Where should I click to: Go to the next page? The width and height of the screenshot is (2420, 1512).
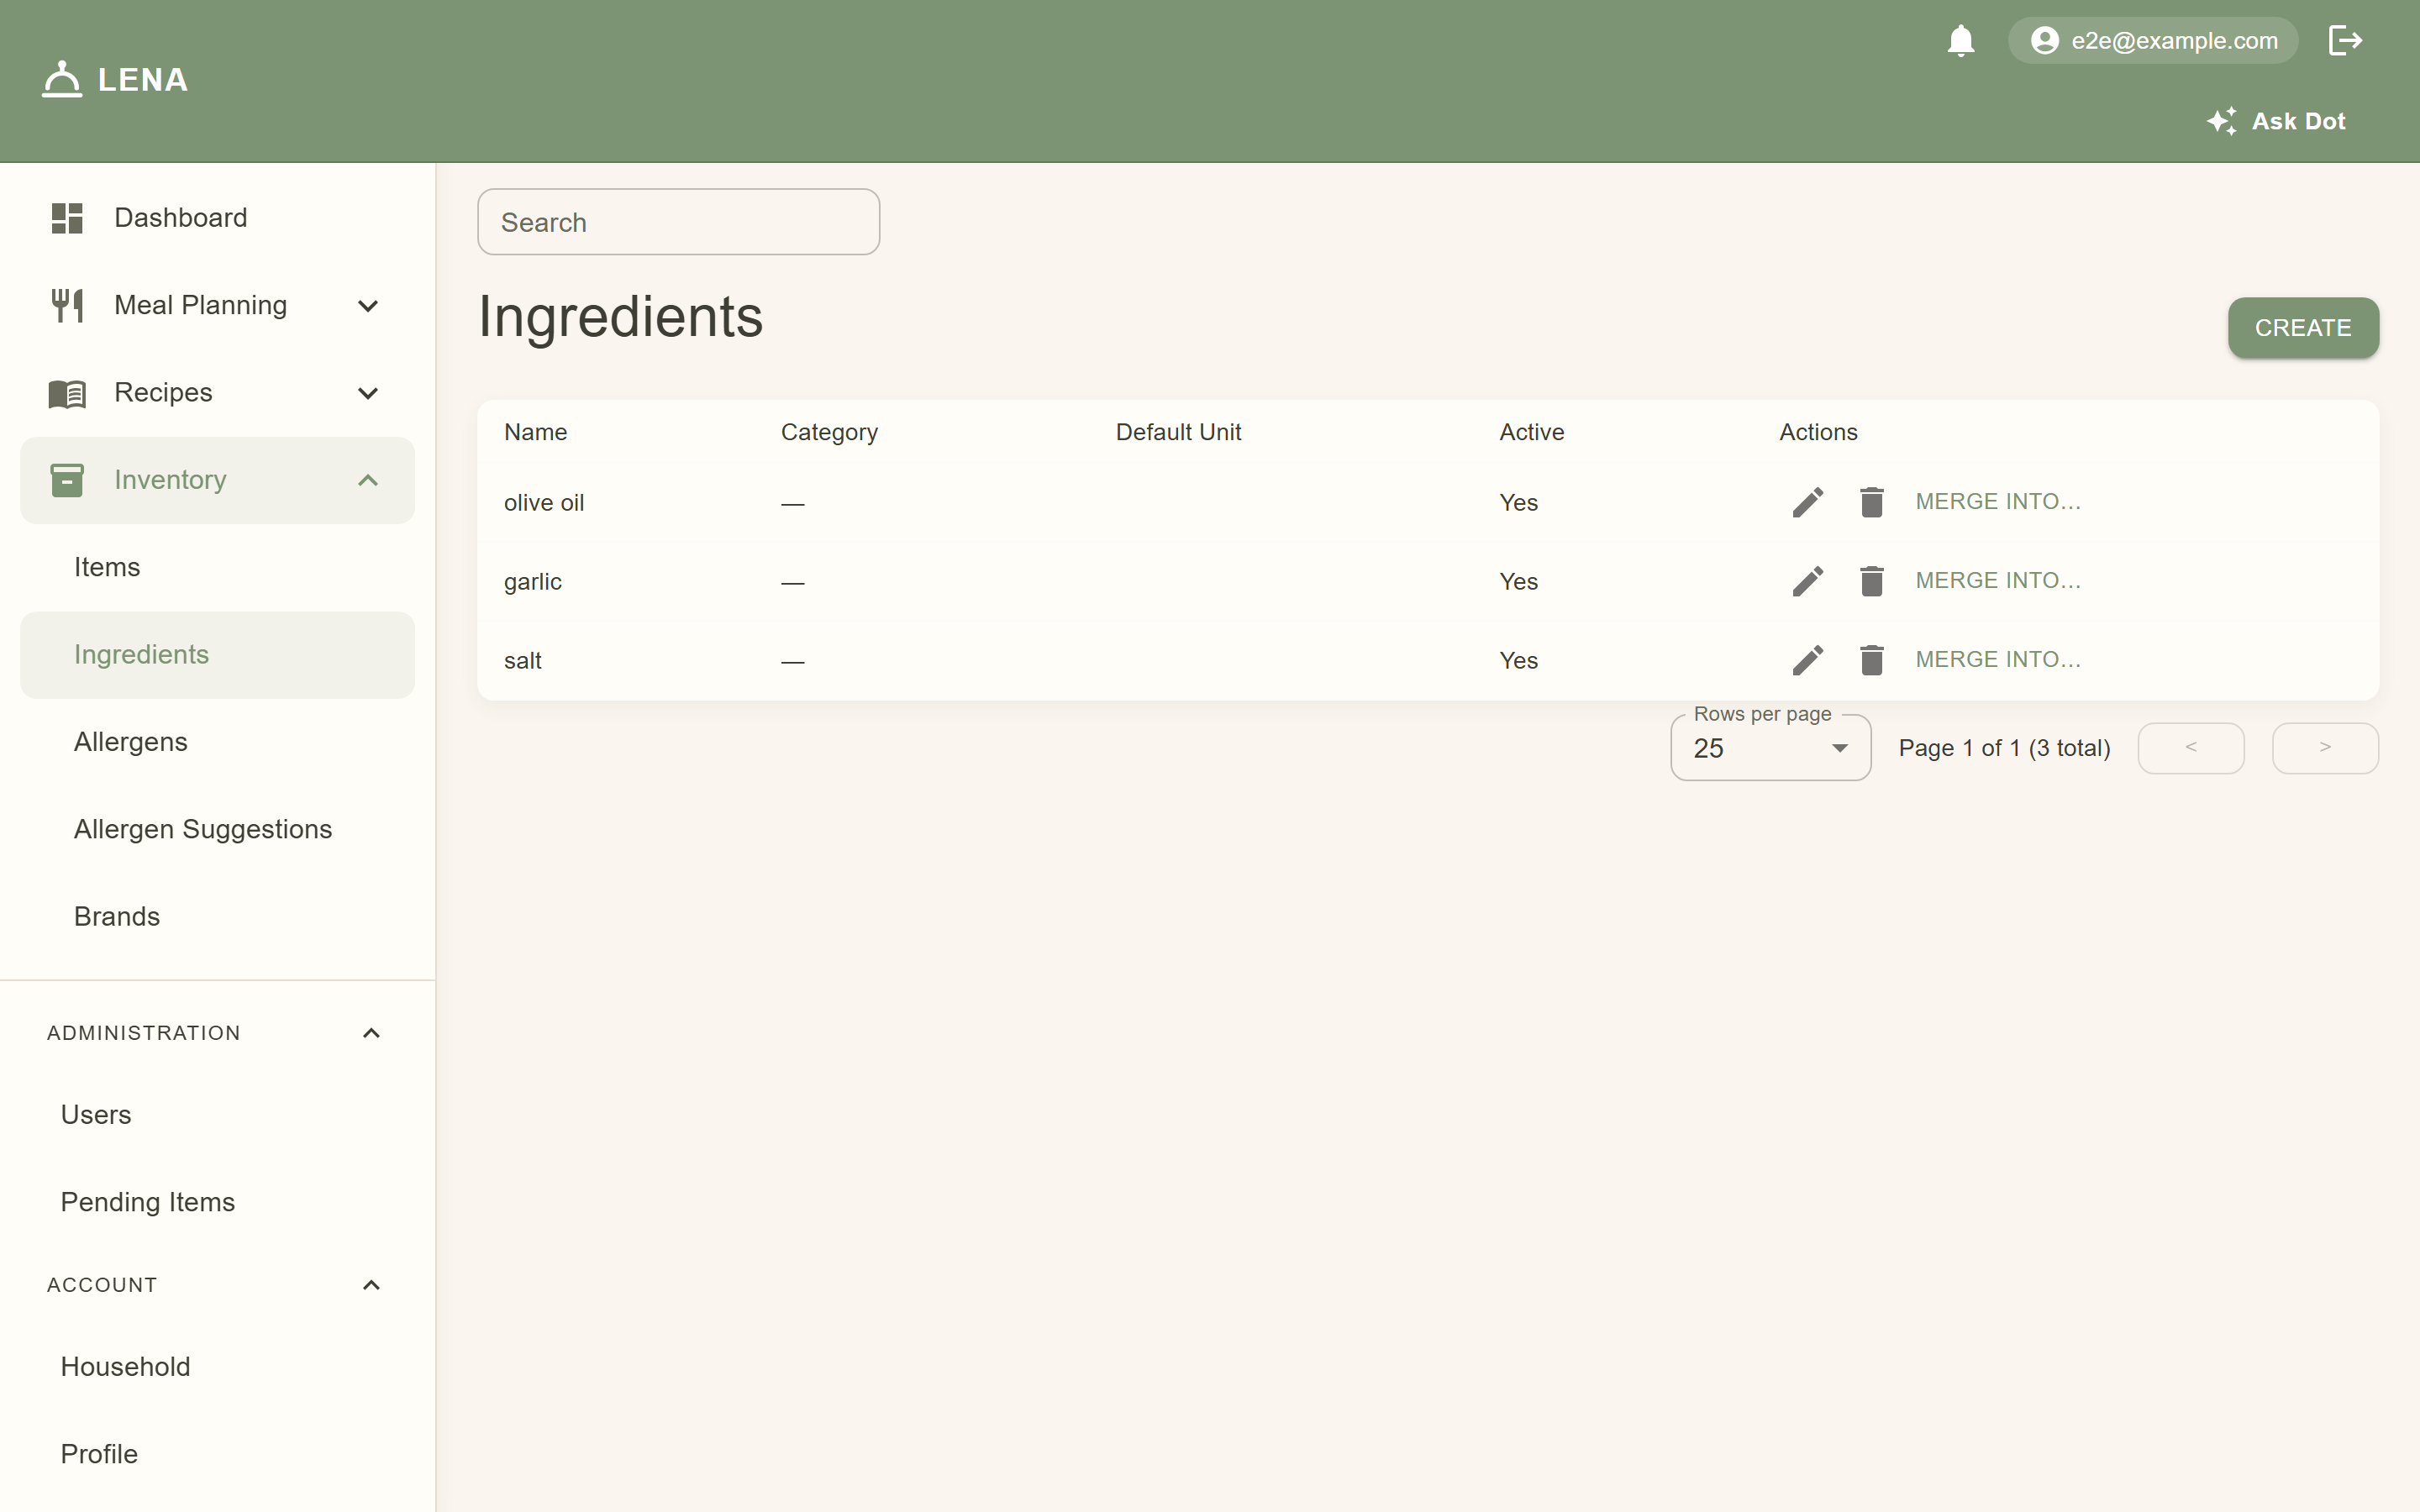coord(2325,748)
